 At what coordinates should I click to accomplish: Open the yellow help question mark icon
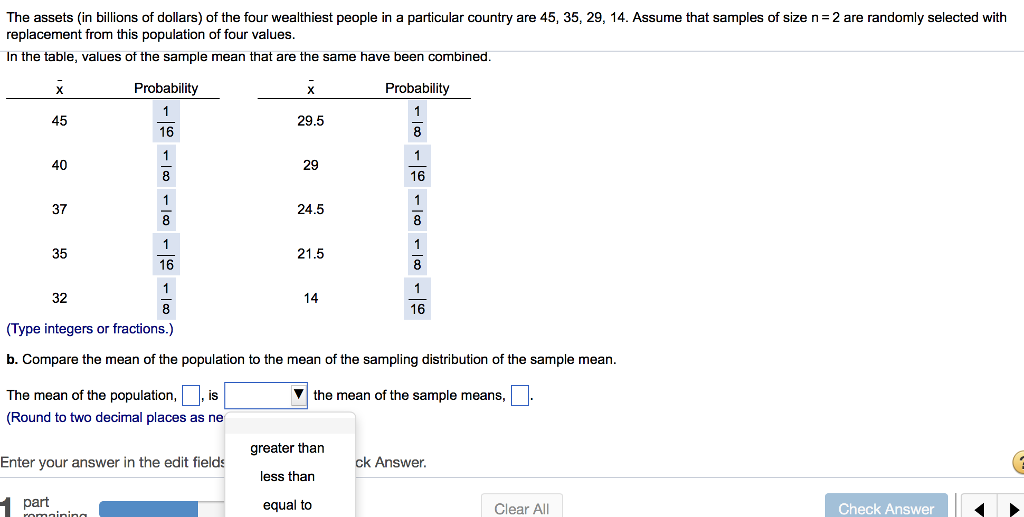click(1018, 462)
